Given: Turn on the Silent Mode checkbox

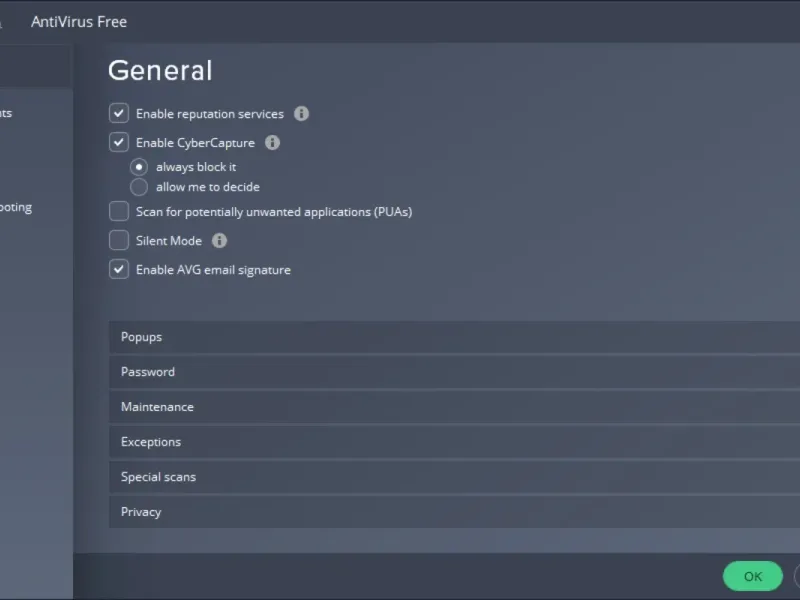Looking at the screenshot, I should pyautogui.click(x=119, y=241).
